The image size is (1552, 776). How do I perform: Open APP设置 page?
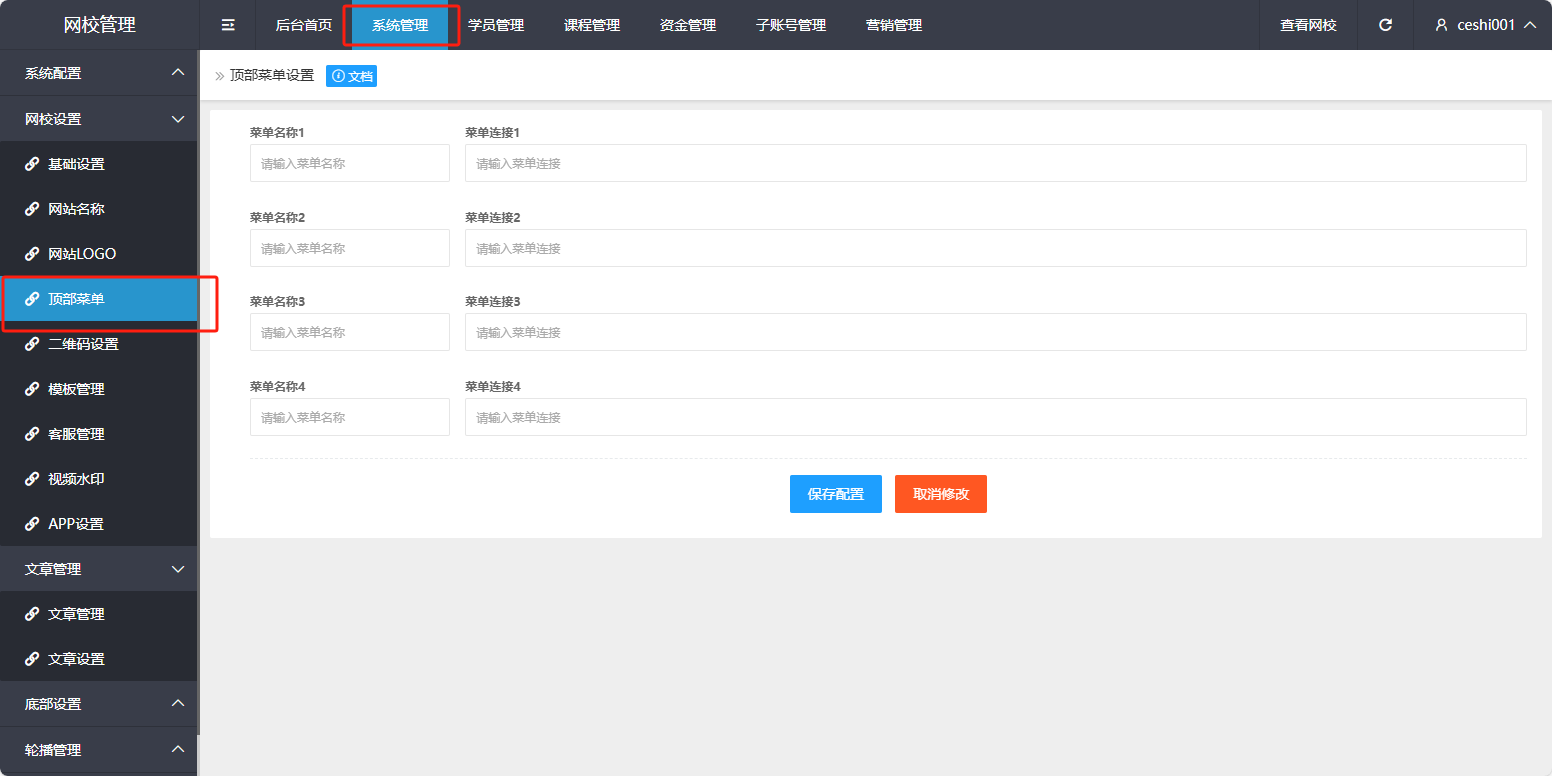coord(99,524)
